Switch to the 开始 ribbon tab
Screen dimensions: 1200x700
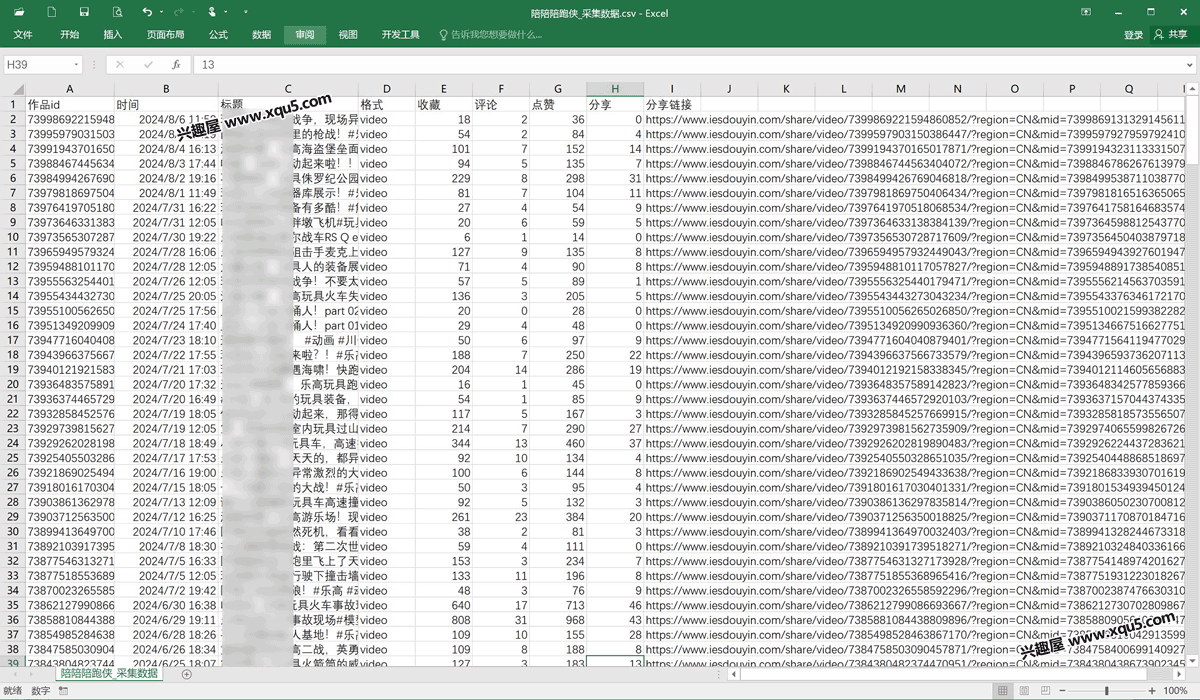pos(69,35)
